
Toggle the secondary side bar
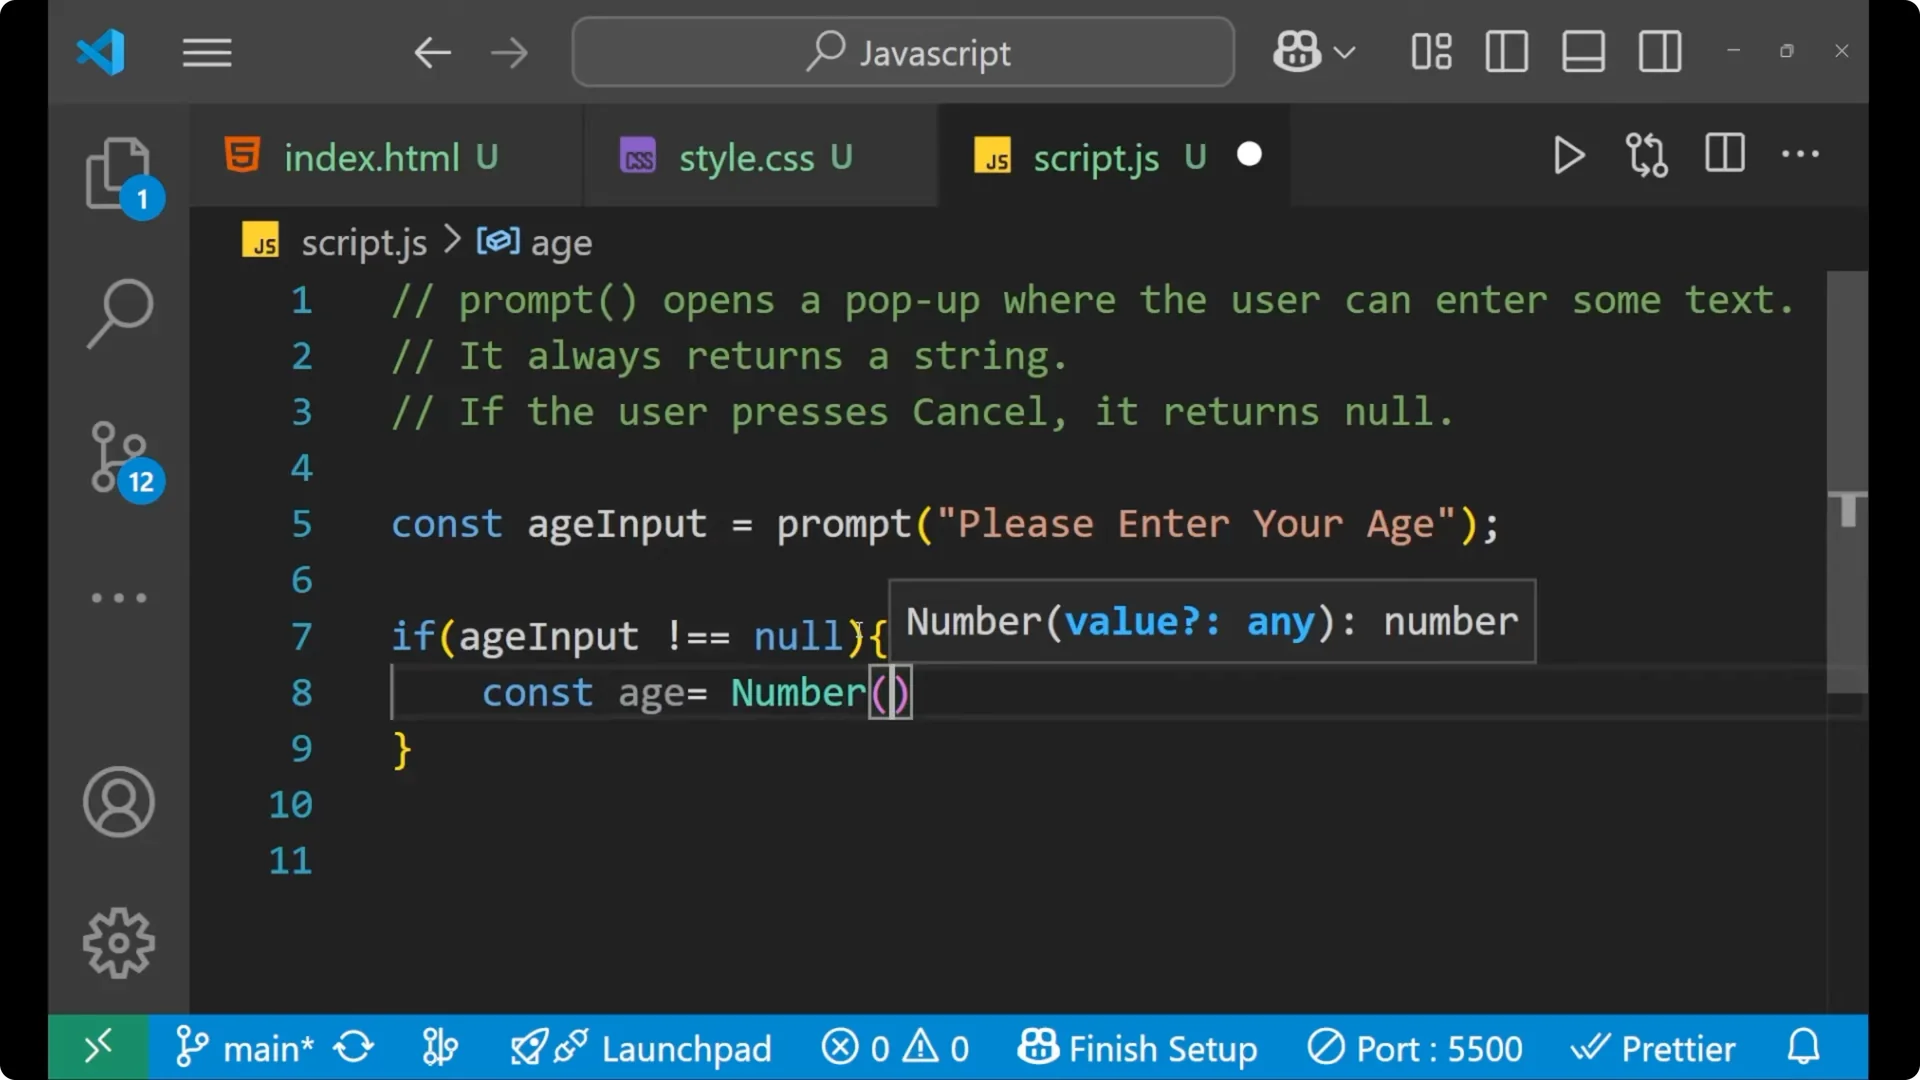point(1659,51)
